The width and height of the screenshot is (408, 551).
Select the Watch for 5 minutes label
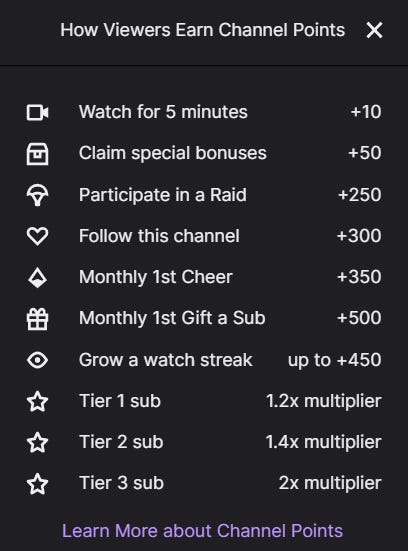163,112
